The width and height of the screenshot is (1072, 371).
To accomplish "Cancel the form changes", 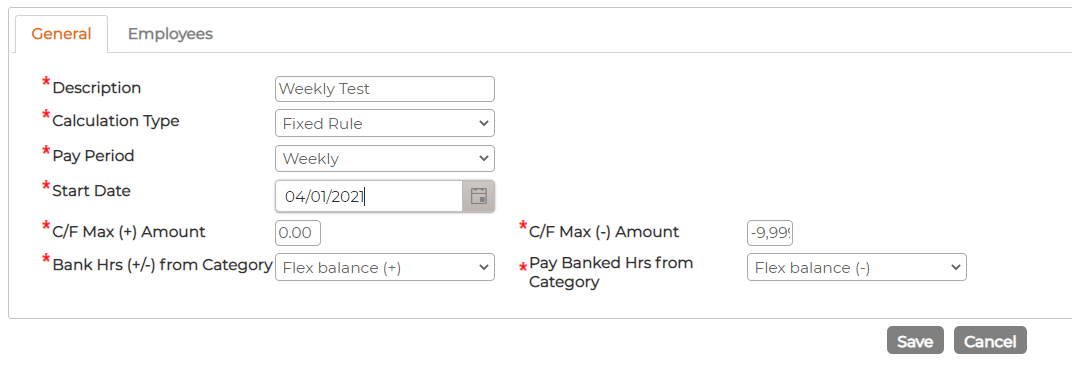I will click(990, 340).
